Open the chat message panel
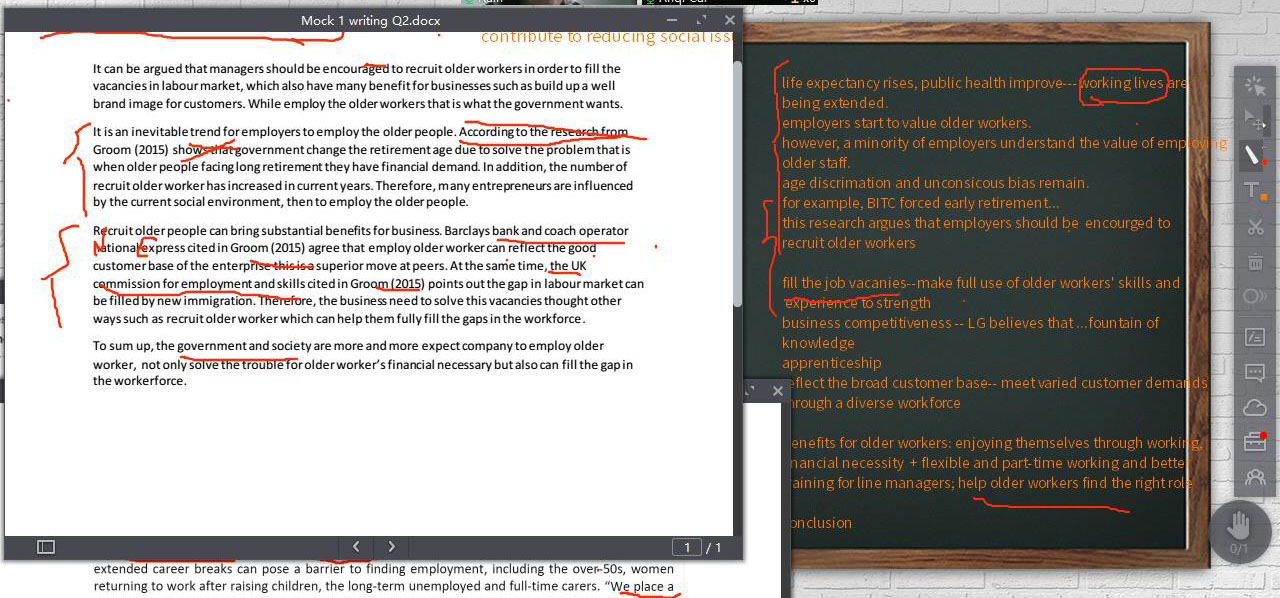 click(1255, 373)
